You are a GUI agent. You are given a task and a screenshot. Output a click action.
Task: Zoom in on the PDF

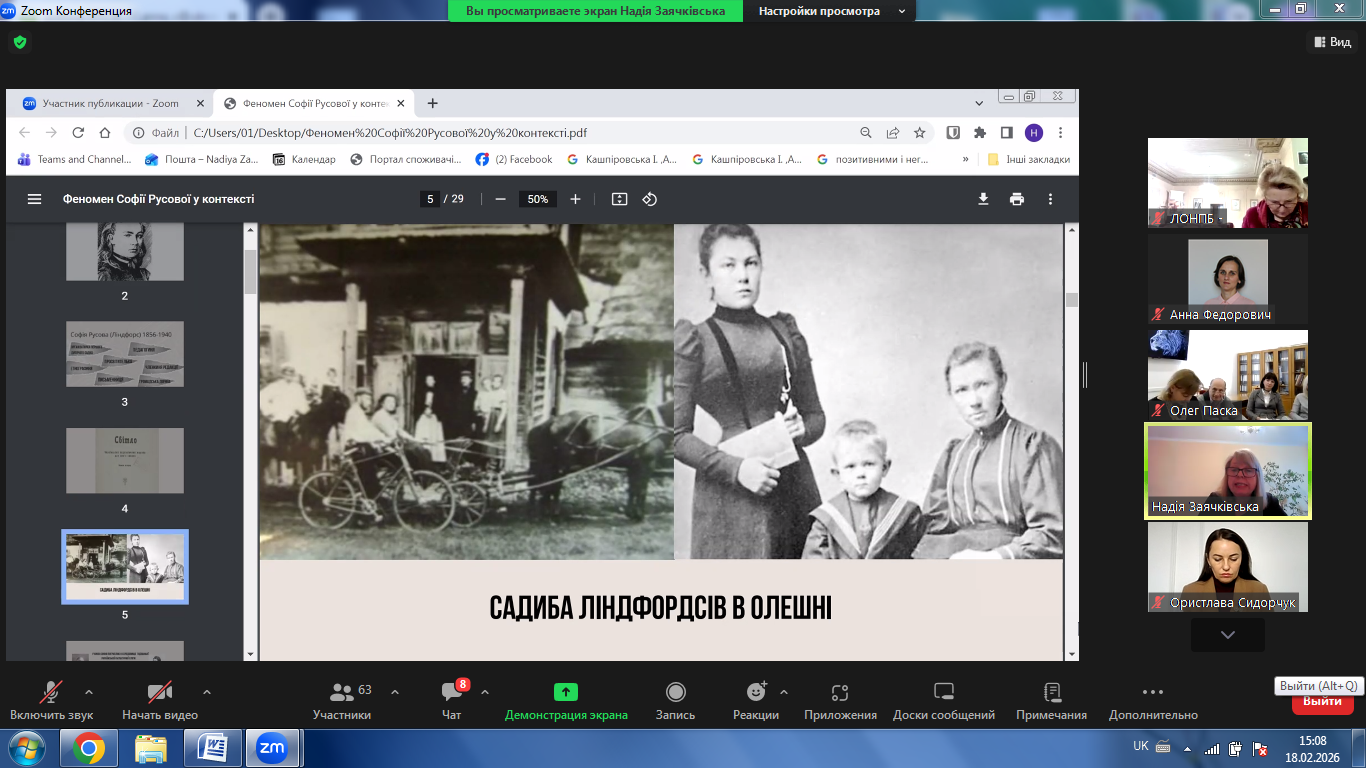[x=575, y=199]
